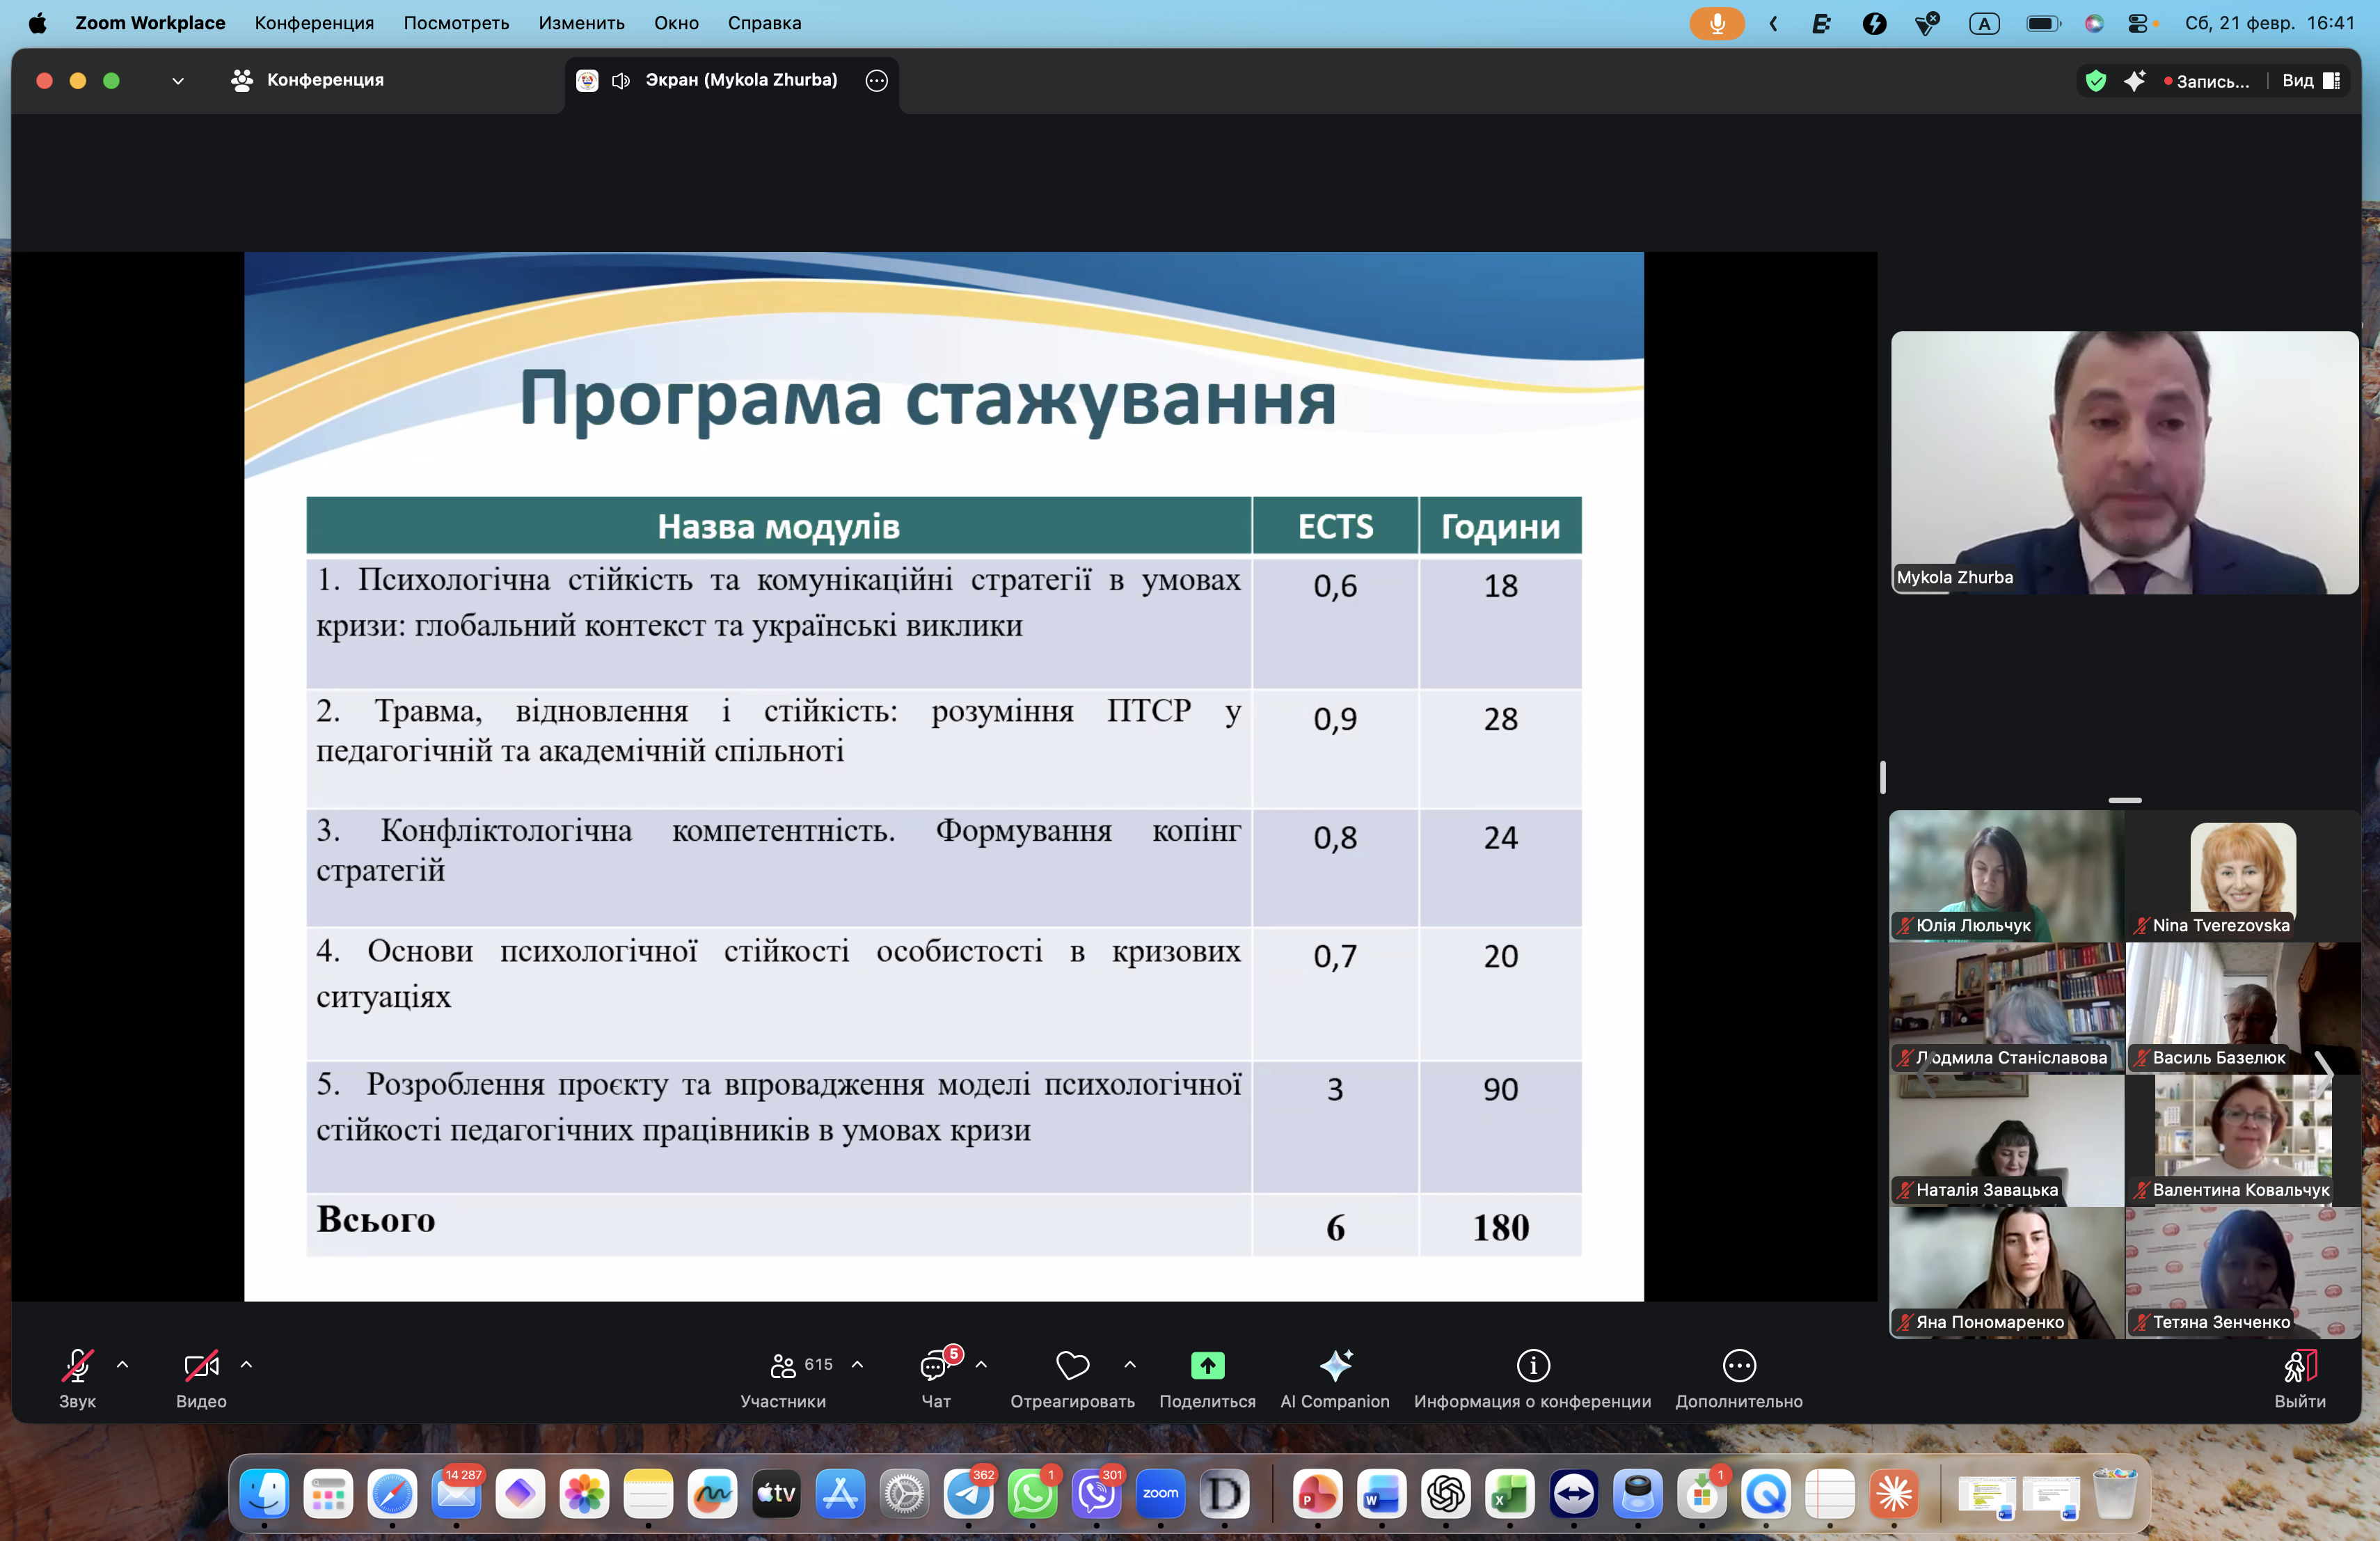Toggle the shared screen audio speaker icon
The width and height of the screenshot is (2380, 1541).
pos(621,81)
